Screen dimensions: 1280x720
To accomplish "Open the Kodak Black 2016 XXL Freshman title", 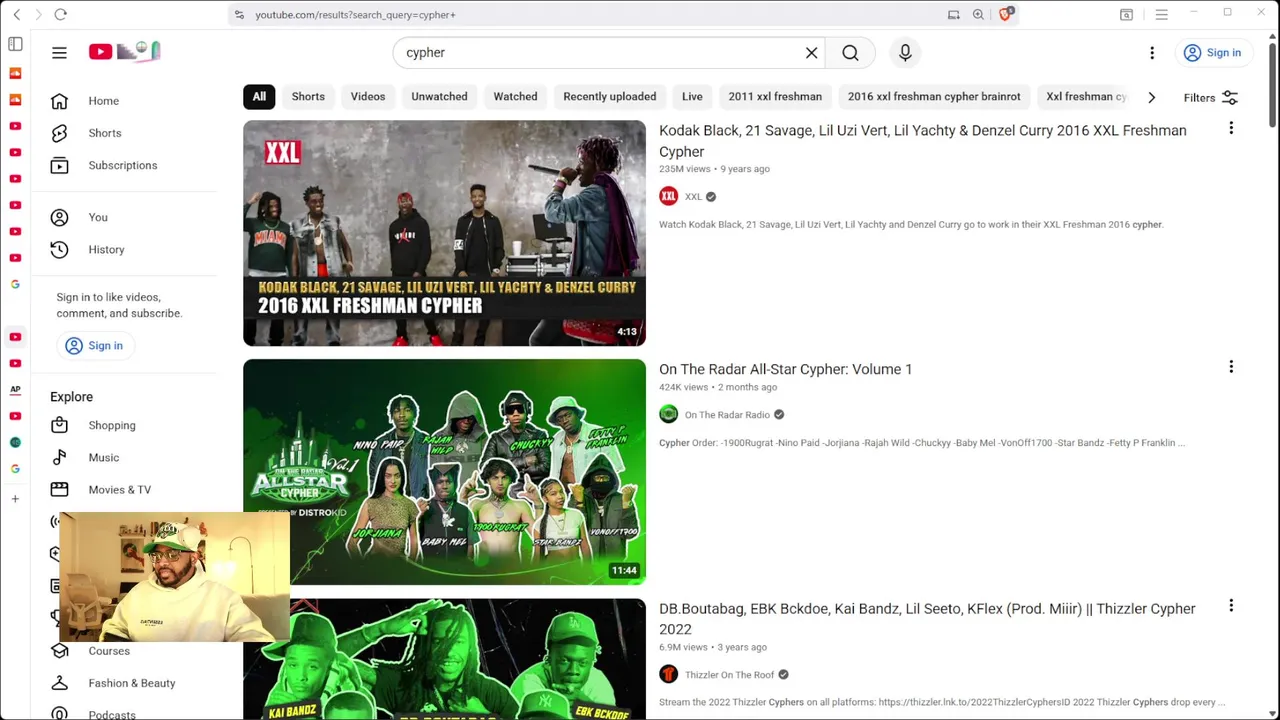I will (x=922, y=141).
